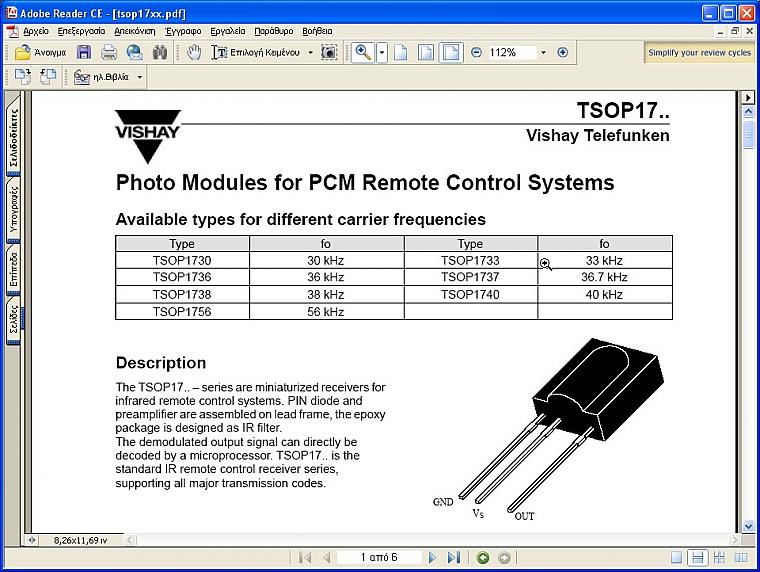Click the Email globe icon
760x572 pixels.
(x=134, y=52)
